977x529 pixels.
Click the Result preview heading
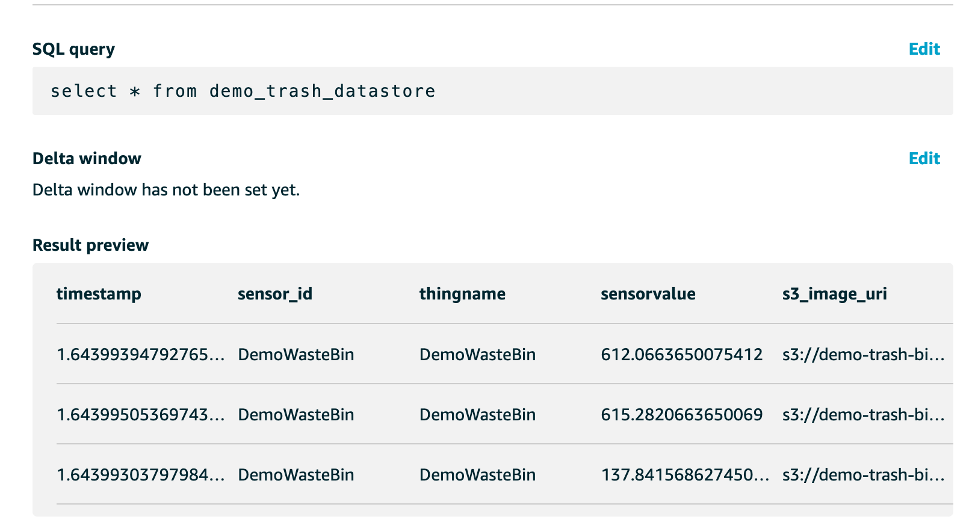pos(90,245)
